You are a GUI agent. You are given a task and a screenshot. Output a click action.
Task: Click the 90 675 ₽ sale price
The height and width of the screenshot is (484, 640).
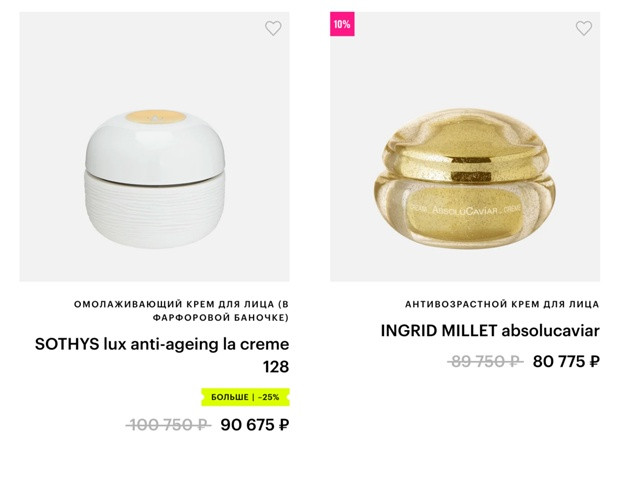tap(255, 425)
